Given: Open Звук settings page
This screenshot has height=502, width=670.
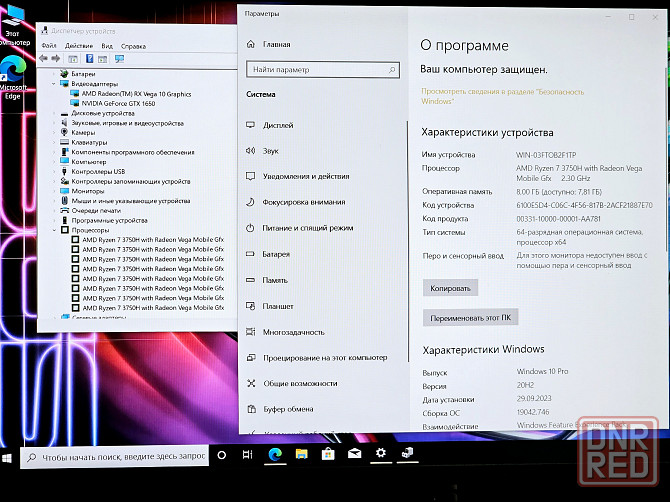Looking at the screenshot, I should (x=262, y=151).
